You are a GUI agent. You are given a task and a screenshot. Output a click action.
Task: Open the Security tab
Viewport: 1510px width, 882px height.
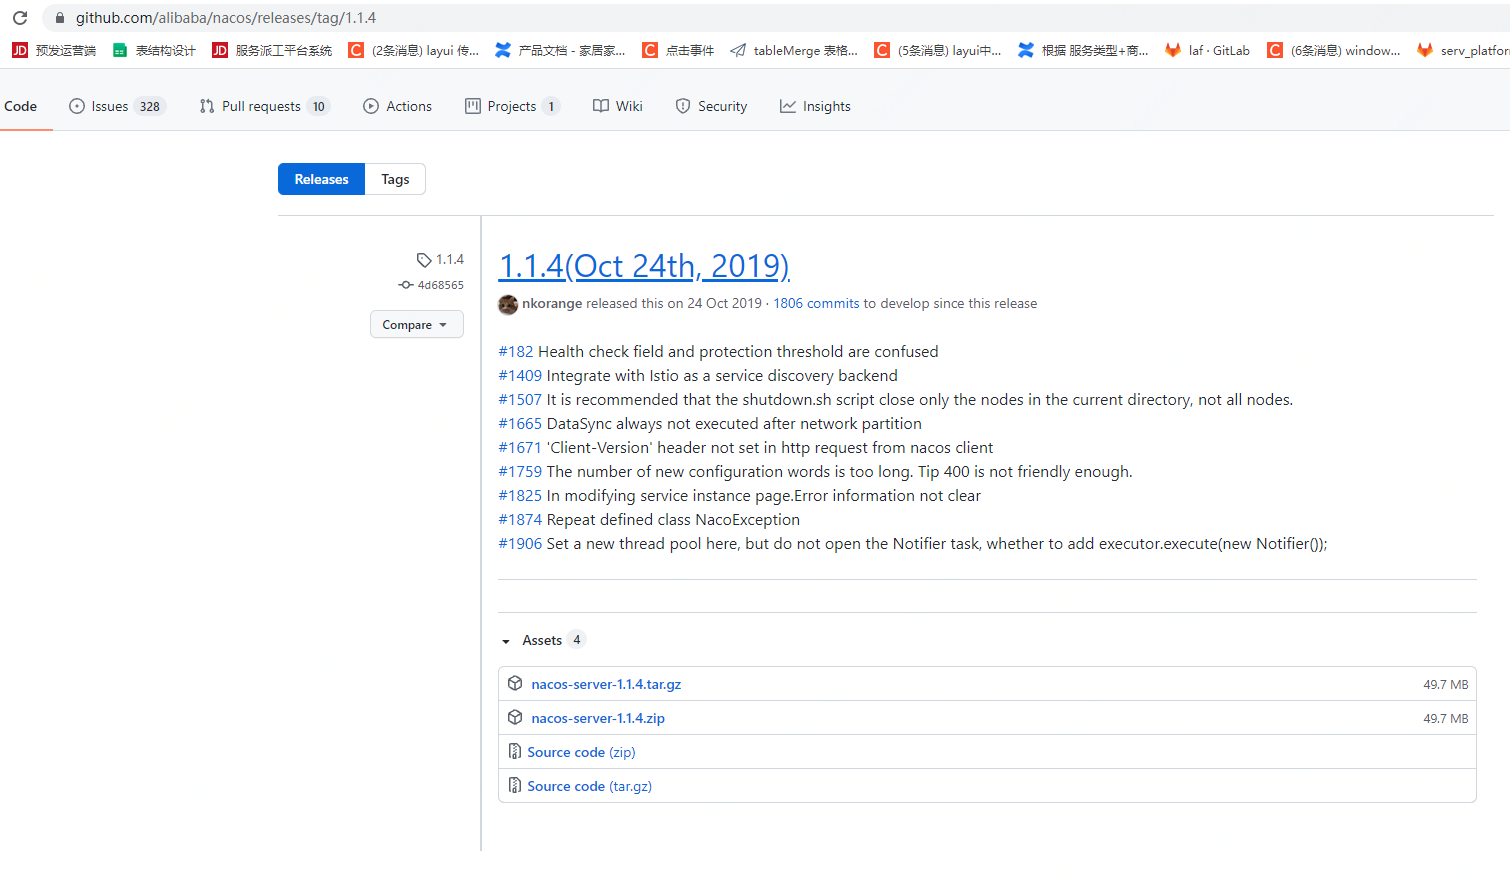pos(711,106)
